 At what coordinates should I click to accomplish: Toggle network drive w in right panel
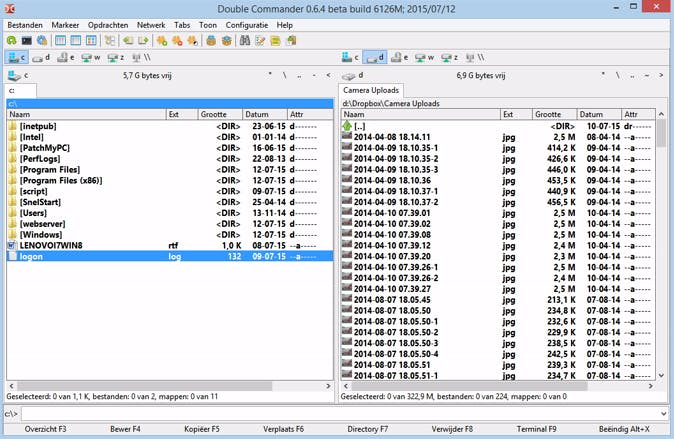click(x=424, y=58)
